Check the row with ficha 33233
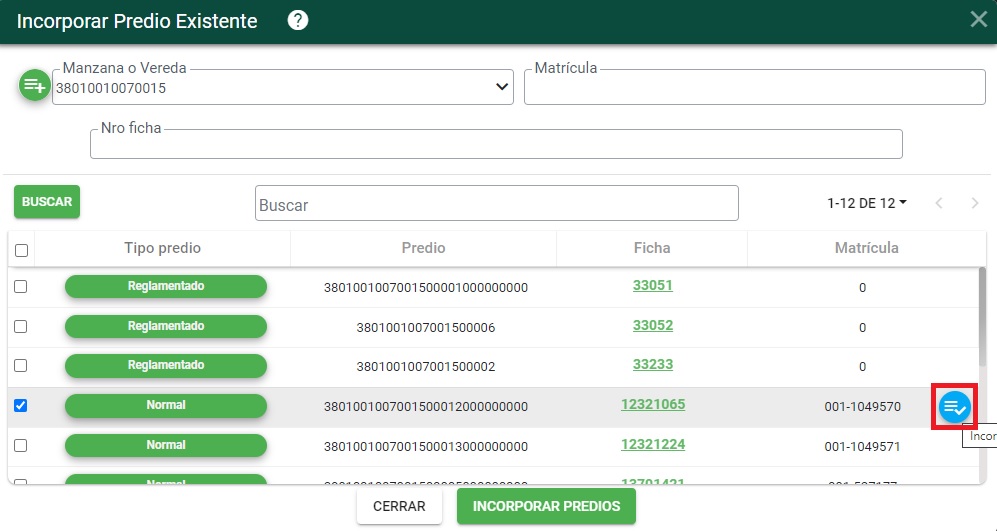The image size is (997, 531). (x=21, y=366)
